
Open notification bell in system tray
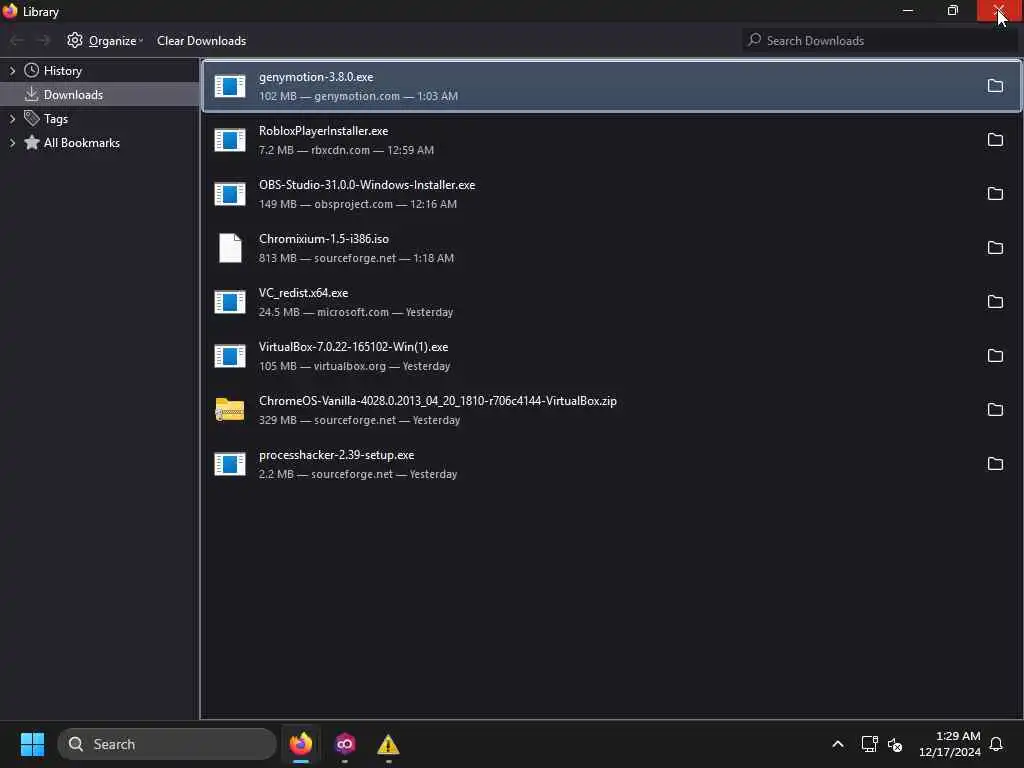[996, 744]
